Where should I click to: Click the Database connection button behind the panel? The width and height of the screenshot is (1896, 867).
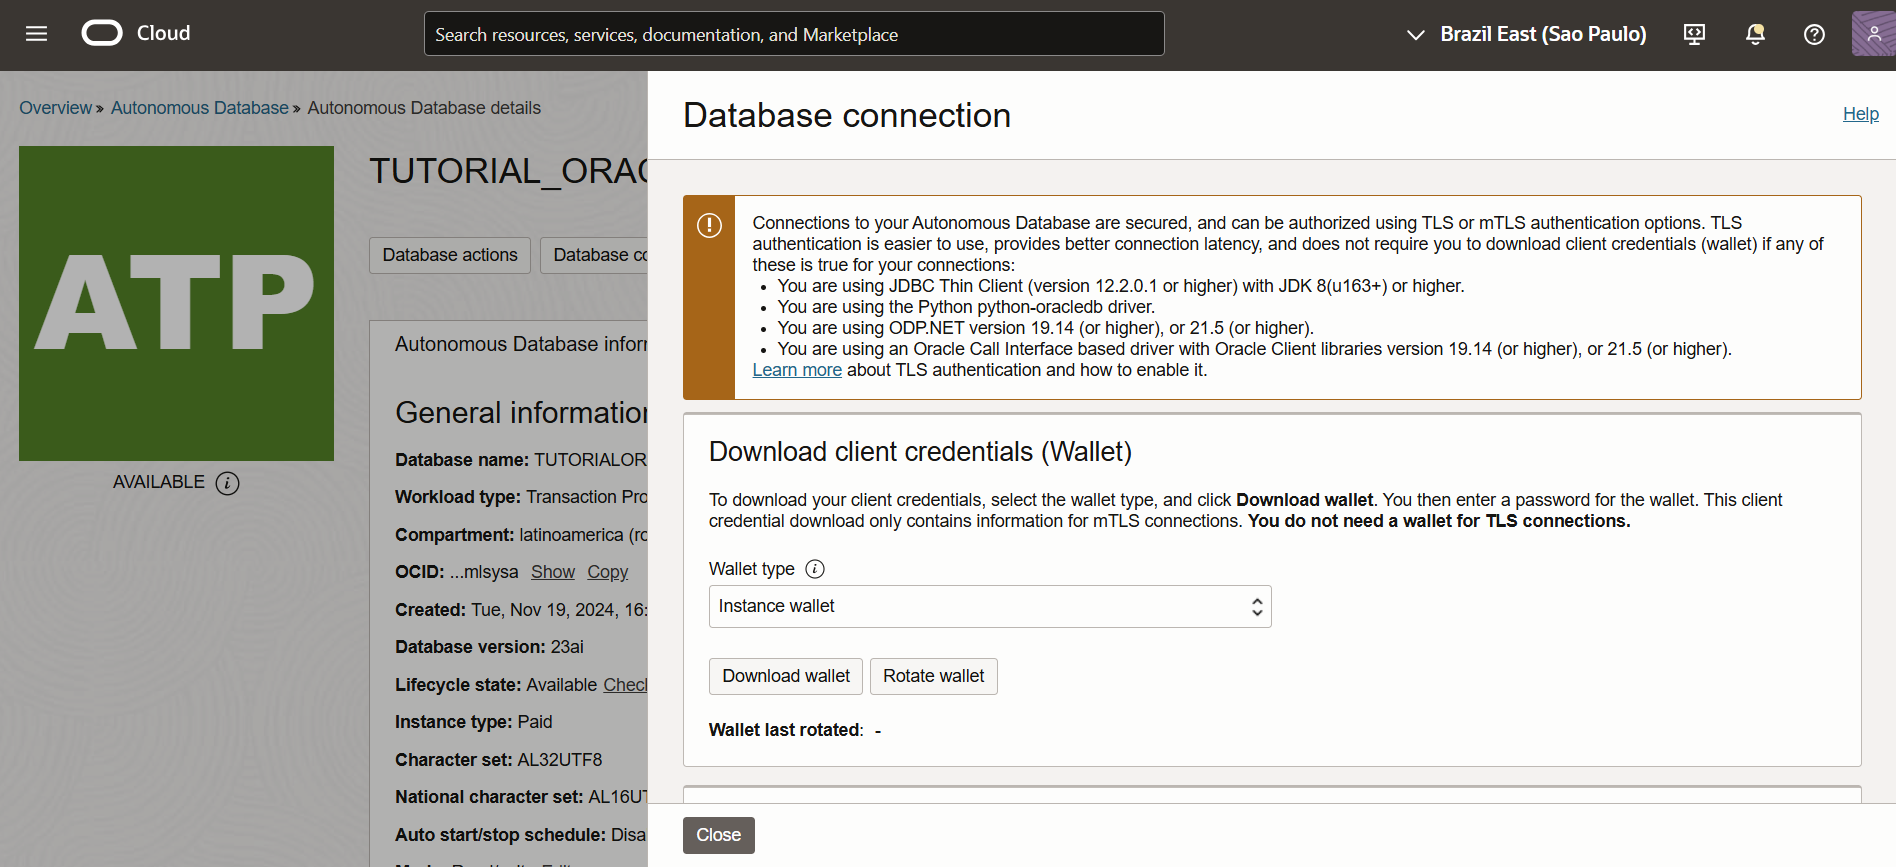tap(595, 255)
